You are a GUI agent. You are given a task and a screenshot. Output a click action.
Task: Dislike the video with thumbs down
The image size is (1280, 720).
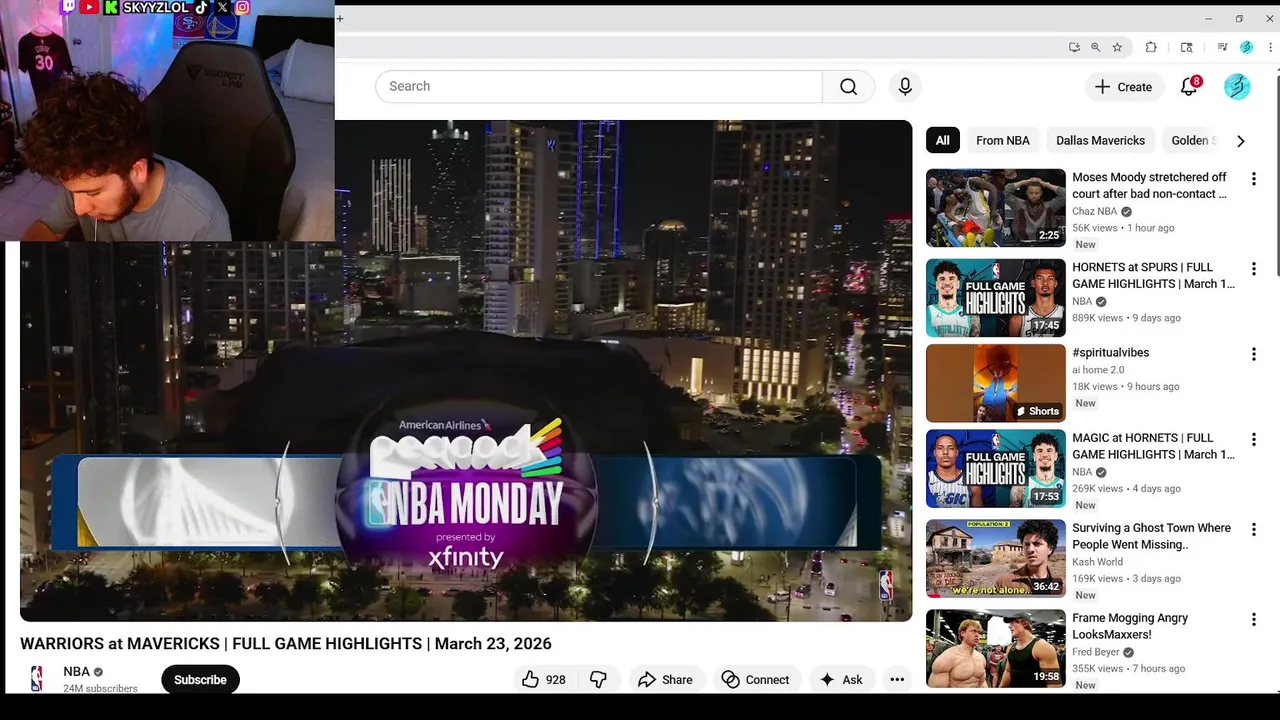(598, 680)
